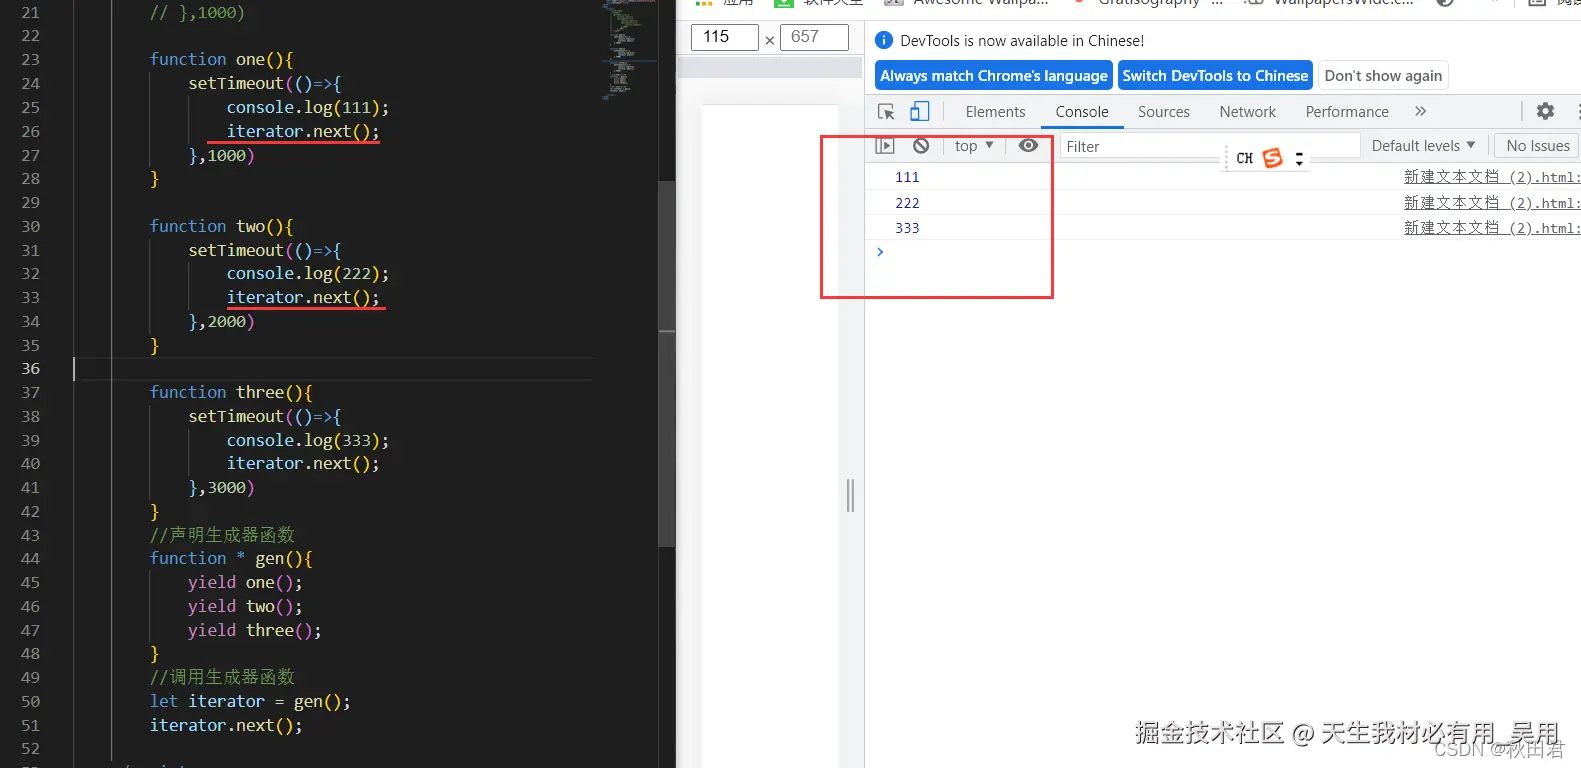Click console output value 111

[907, 177]
